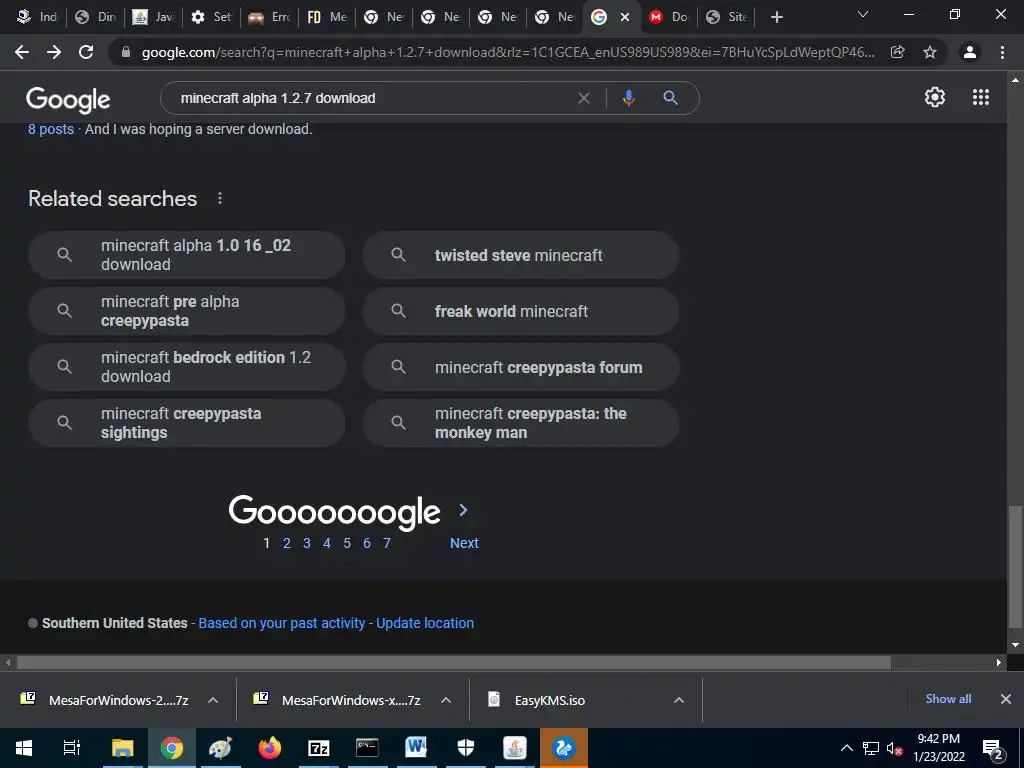Search 'minecraft alpha 1.0 16_02 download'
This screenshot has height=768, width=1024.
(187, 255)
